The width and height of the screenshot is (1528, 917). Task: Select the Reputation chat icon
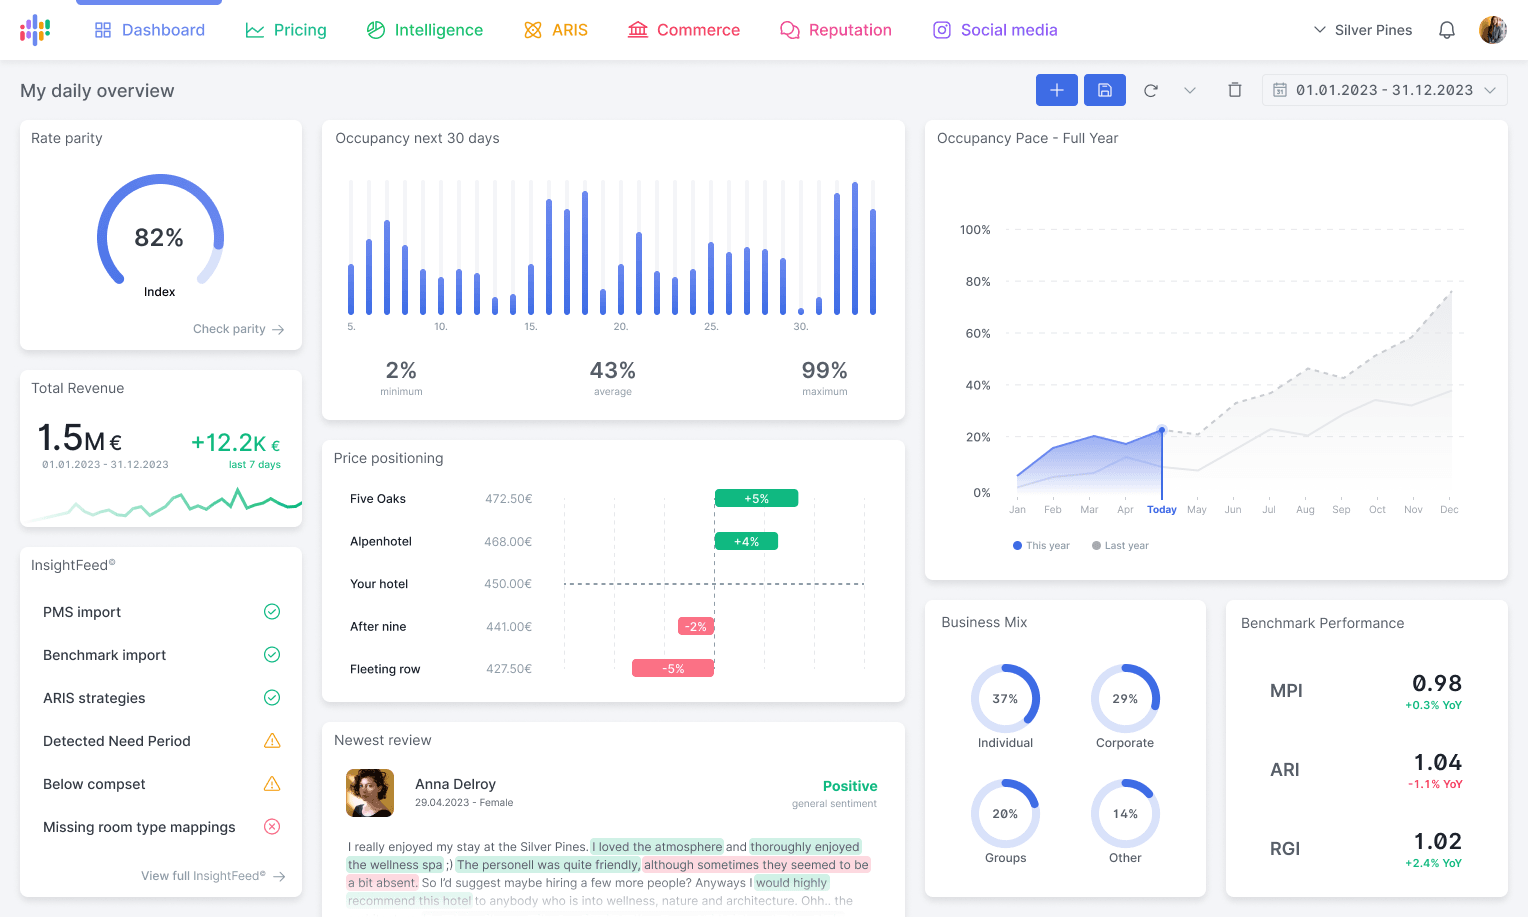[789, 29]
